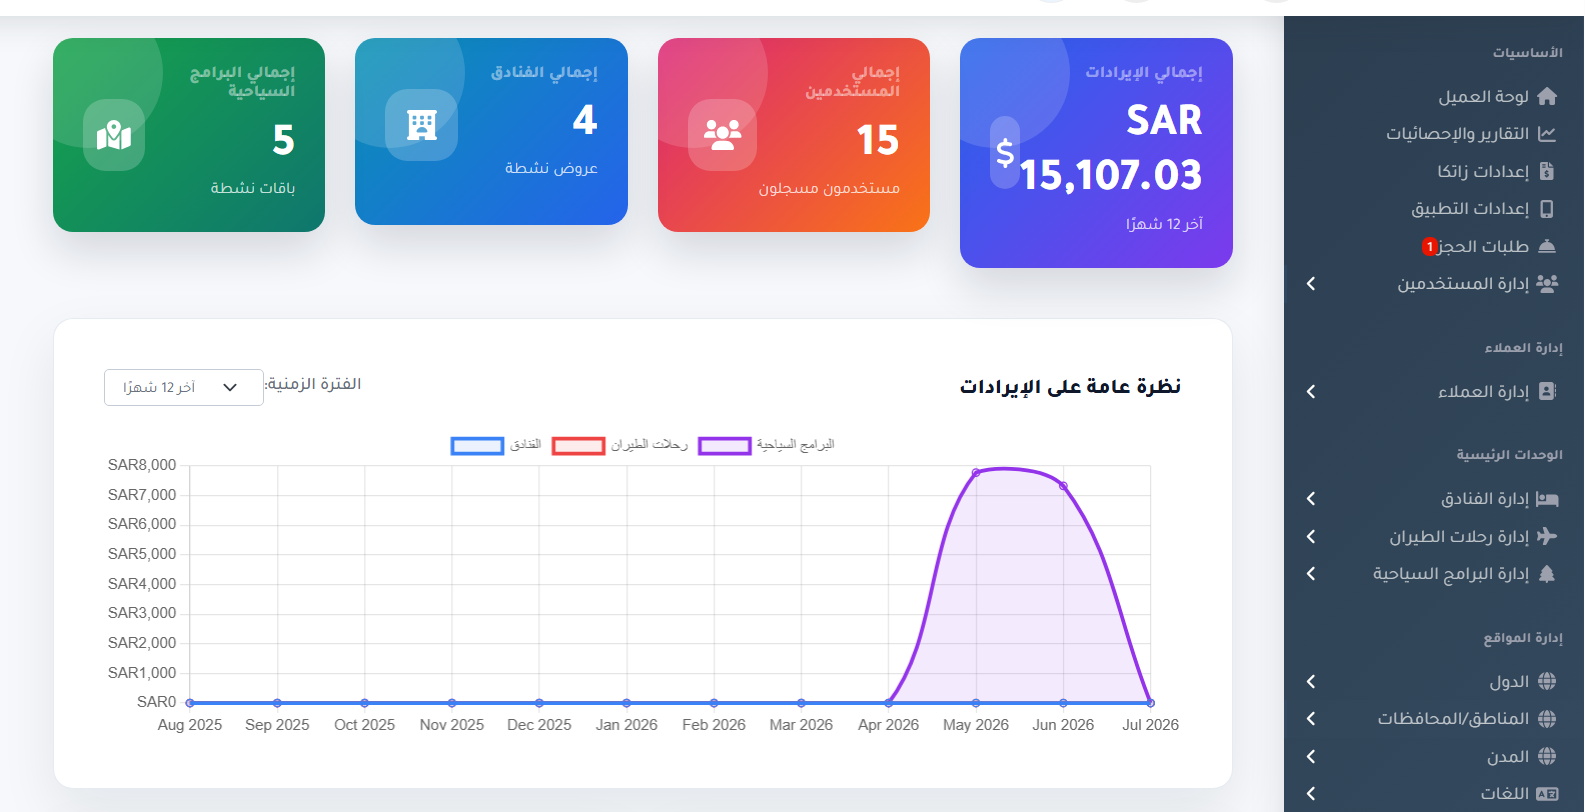The image size is (1585, 812).
Task: Open the الدول menu item
Action: pyautogui.click(x=1433, y=682)
